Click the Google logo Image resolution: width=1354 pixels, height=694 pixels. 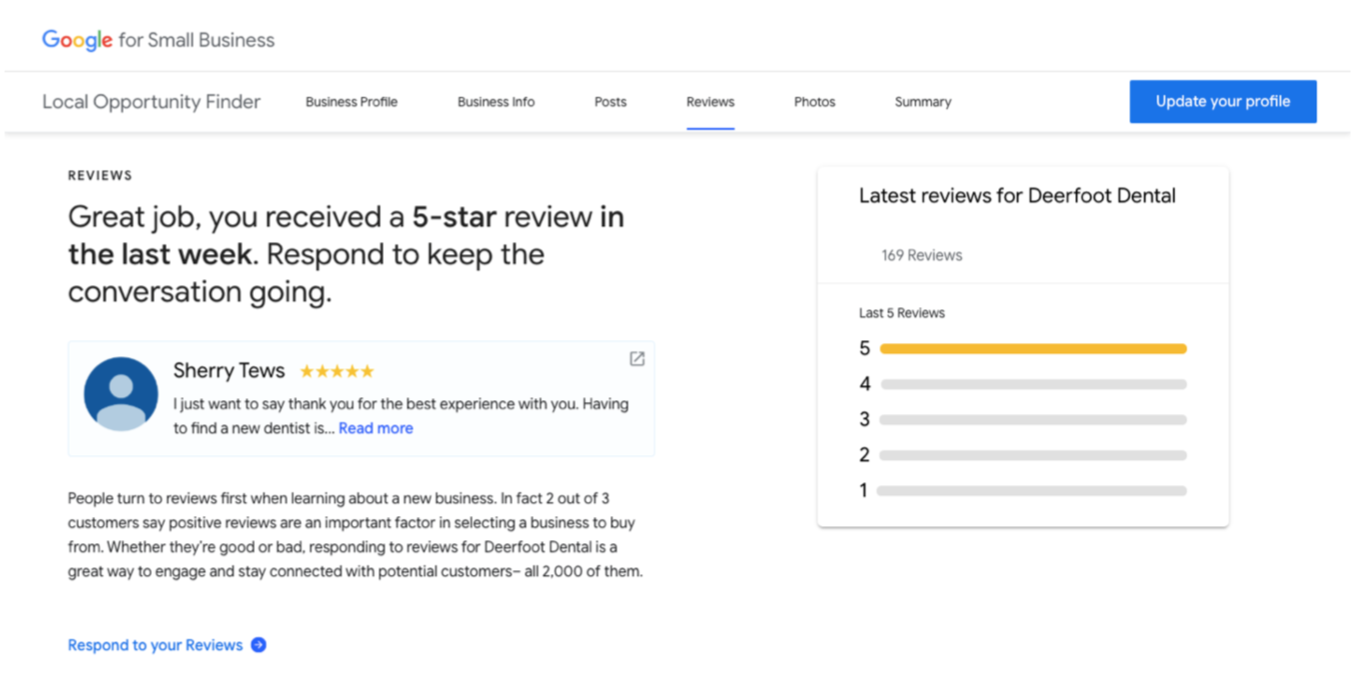click(x=77, y=40)
